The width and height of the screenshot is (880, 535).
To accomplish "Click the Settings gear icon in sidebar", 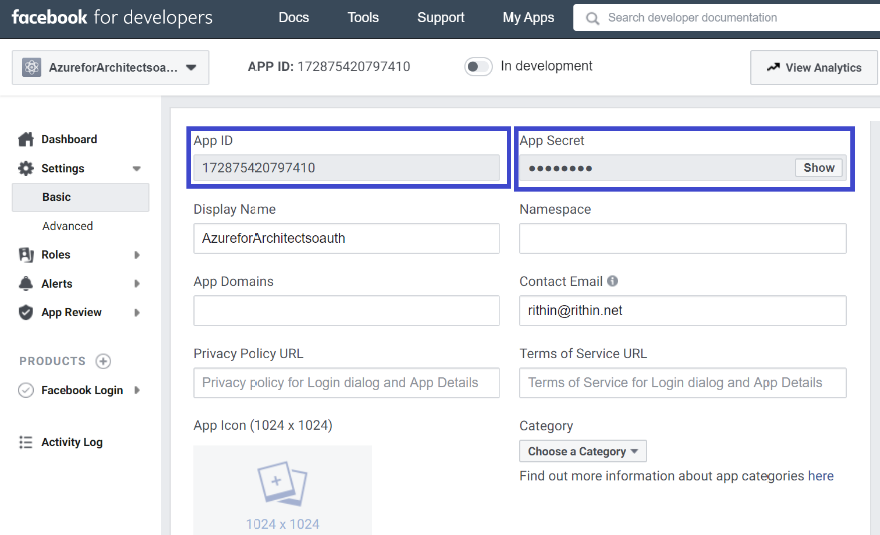I will 26,169.
